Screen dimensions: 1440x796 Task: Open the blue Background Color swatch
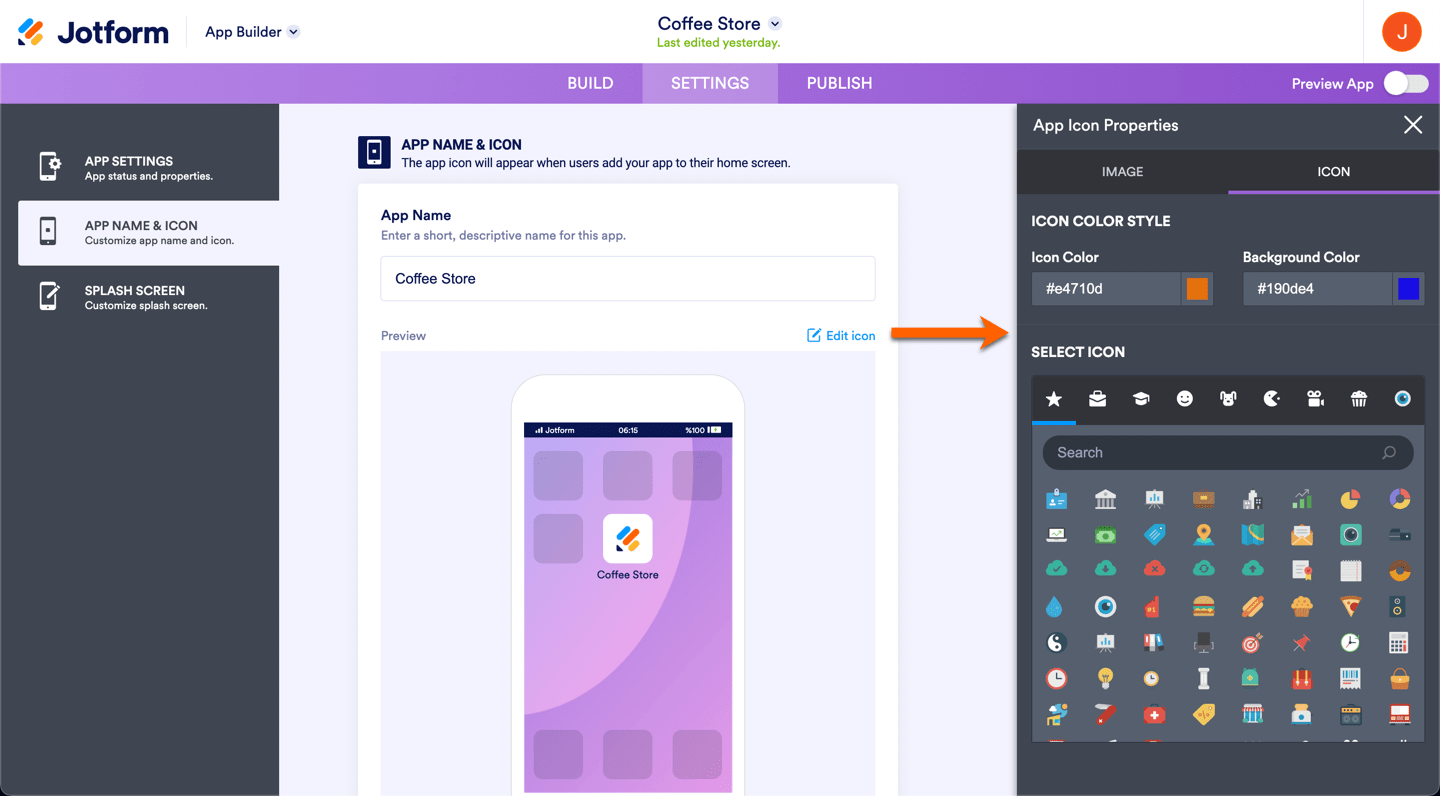click(x=1409, y=289)
